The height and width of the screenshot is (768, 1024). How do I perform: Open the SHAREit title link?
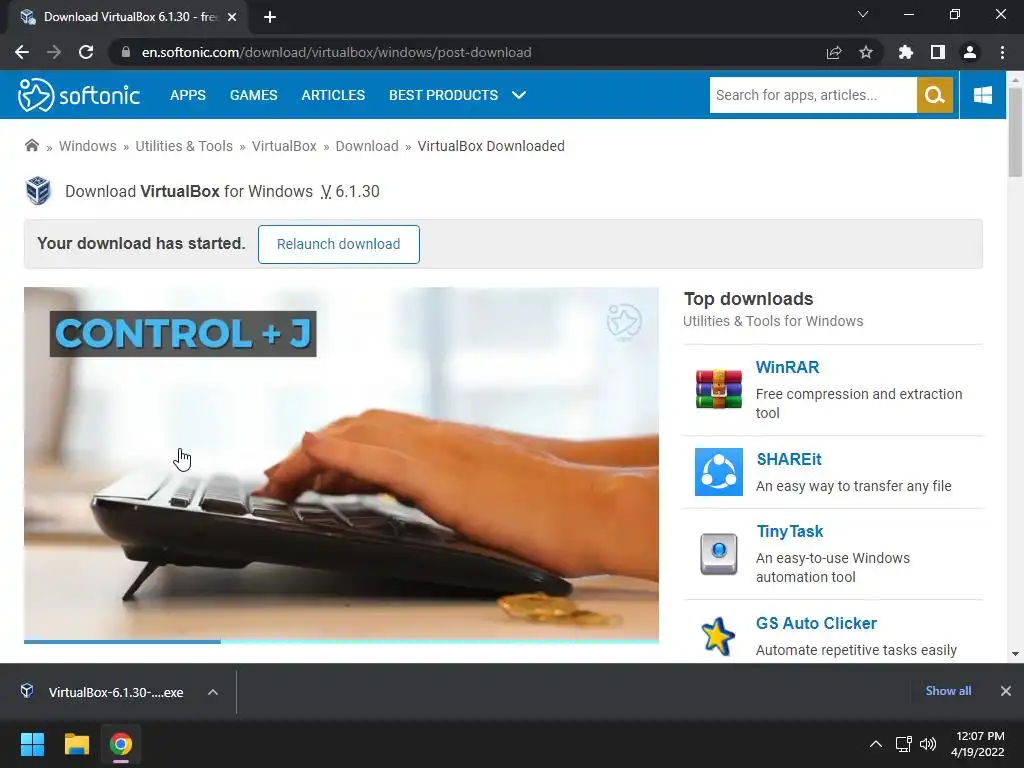click(789, 459)
